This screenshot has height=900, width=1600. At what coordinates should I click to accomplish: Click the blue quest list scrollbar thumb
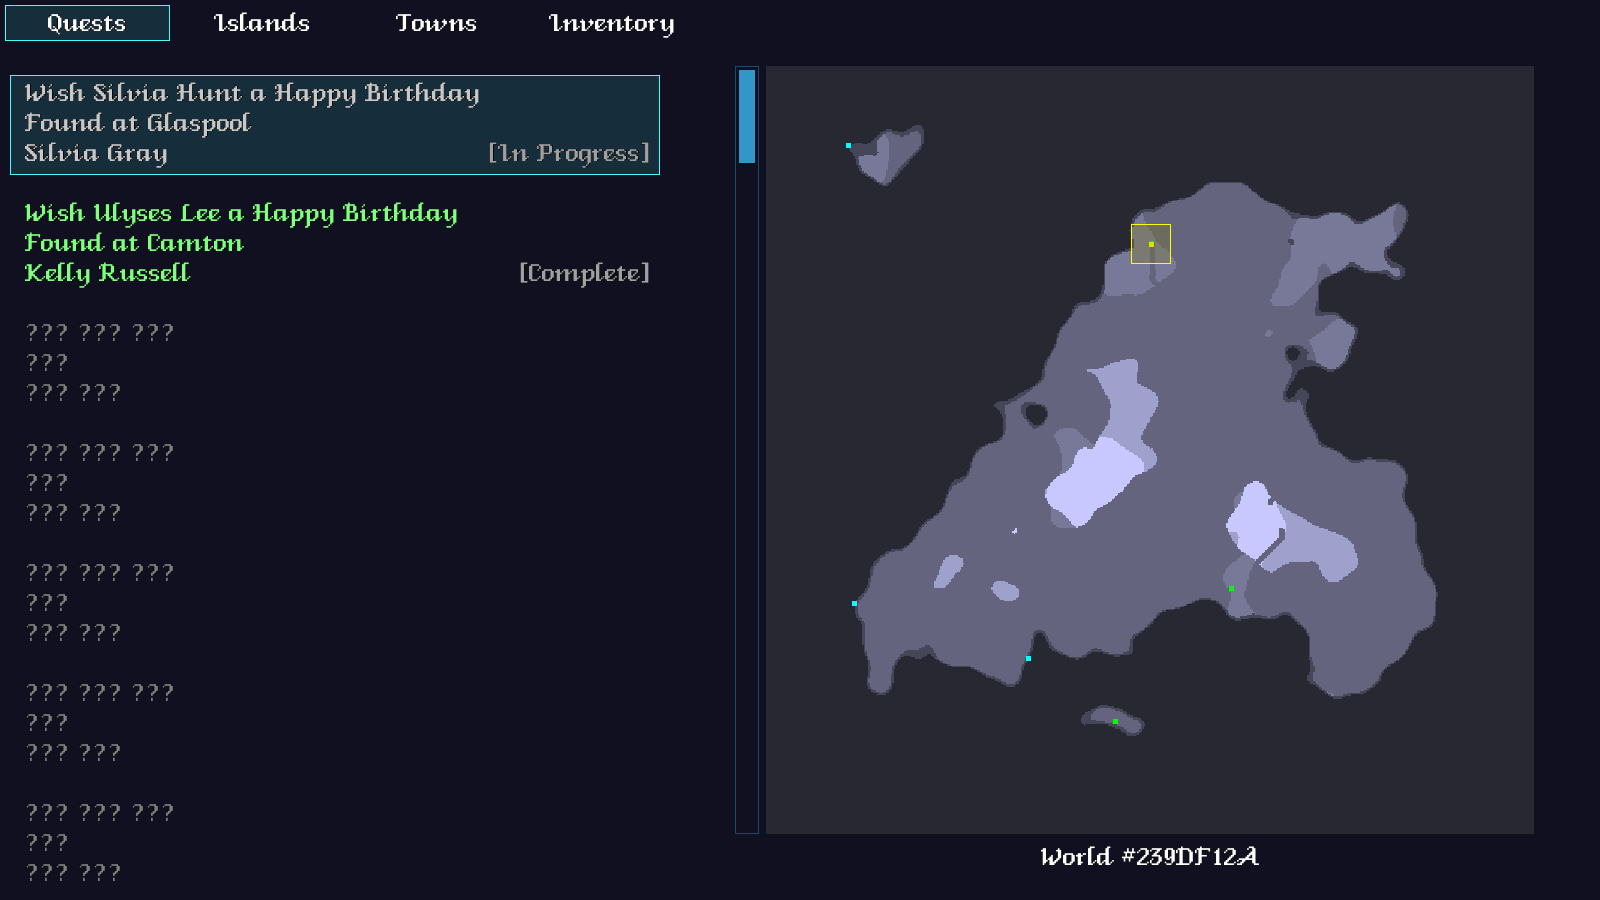click(747, 116)
